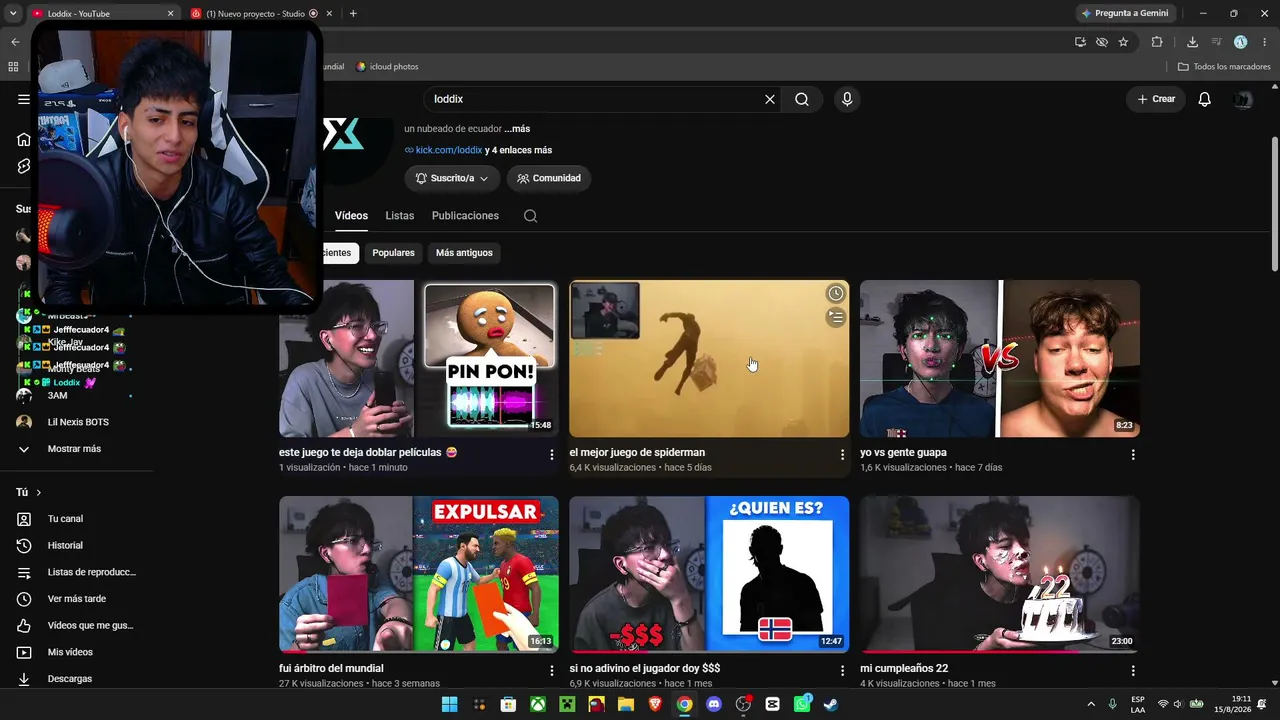This screenshot has width=1280, height=720.
Task: Open Chrome media controls icon
Action: coord(1216,42)
